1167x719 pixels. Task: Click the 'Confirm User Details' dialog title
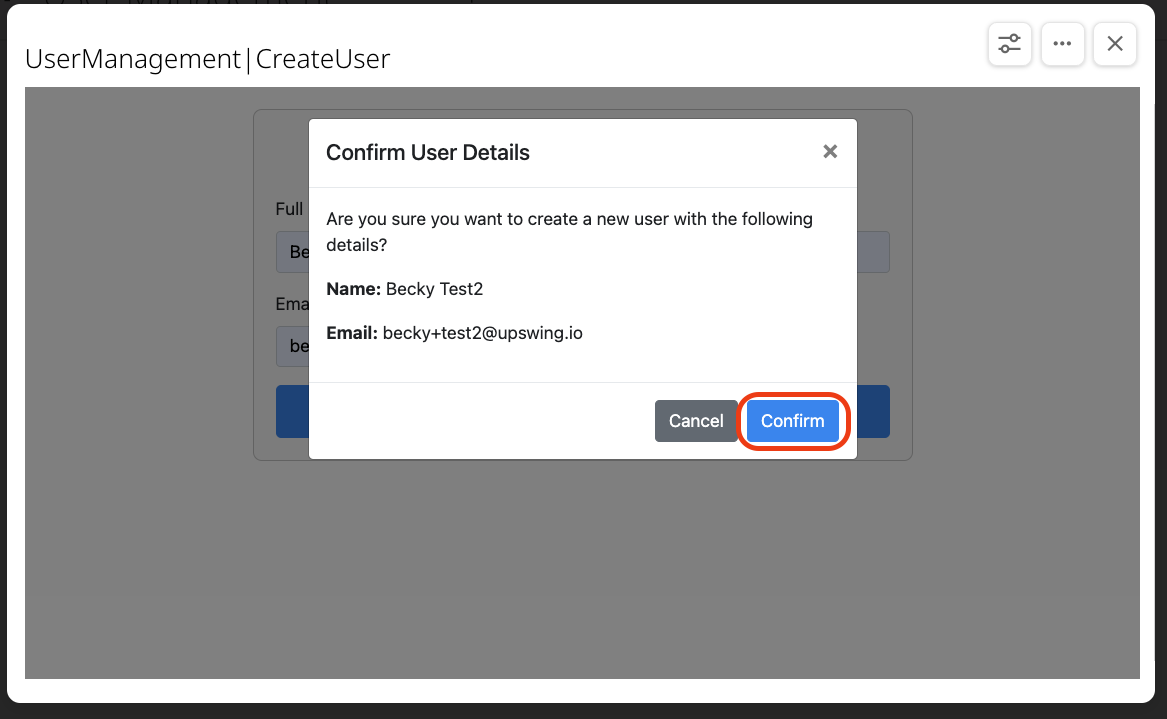(x=428, y=153)
